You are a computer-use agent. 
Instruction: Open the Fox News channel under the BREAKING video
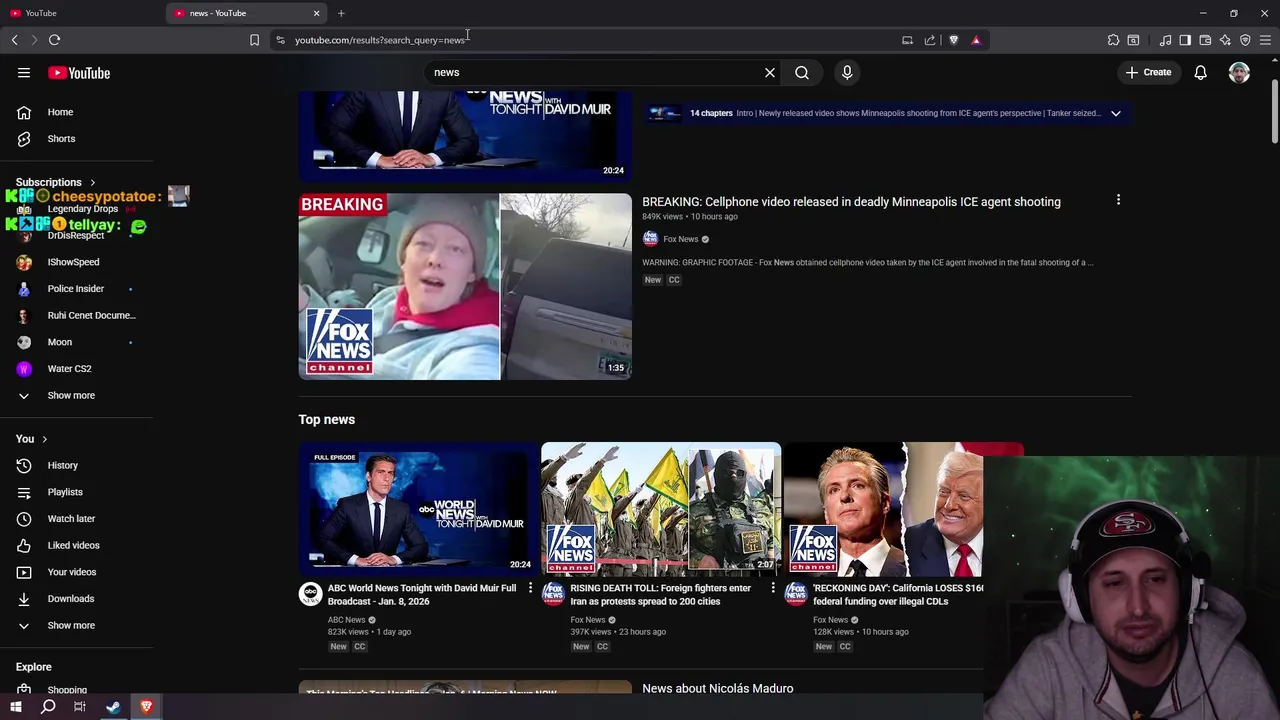pos(680,239)
